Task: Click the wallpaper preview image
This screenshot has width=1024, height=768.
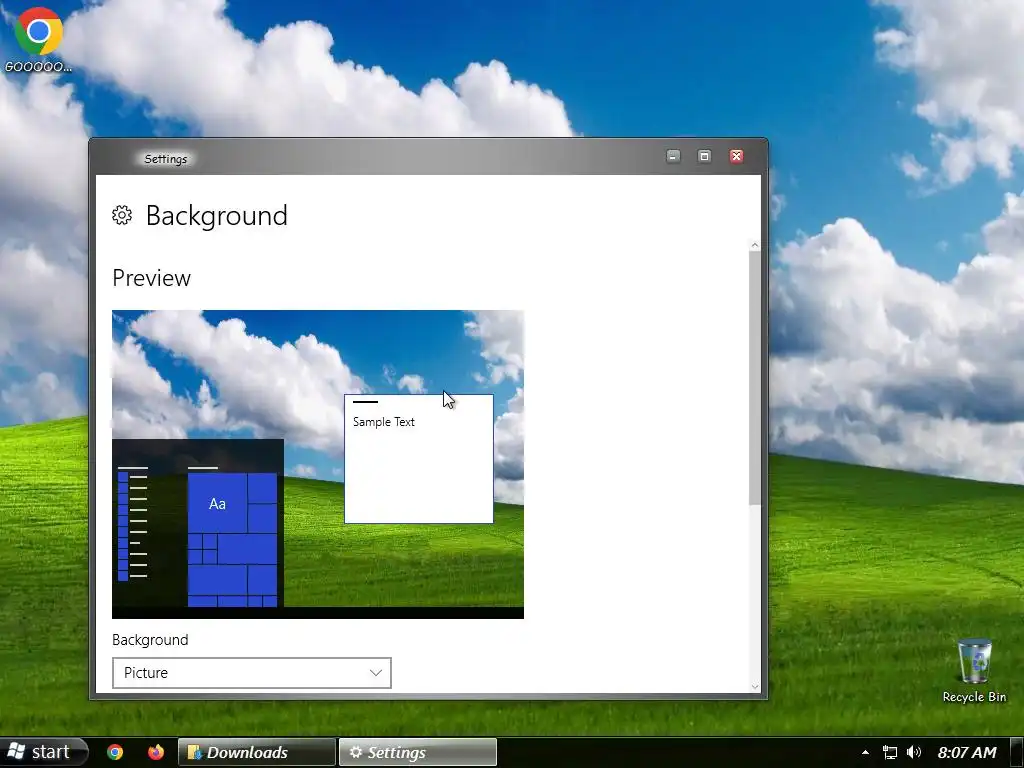Action: point(317,464)
